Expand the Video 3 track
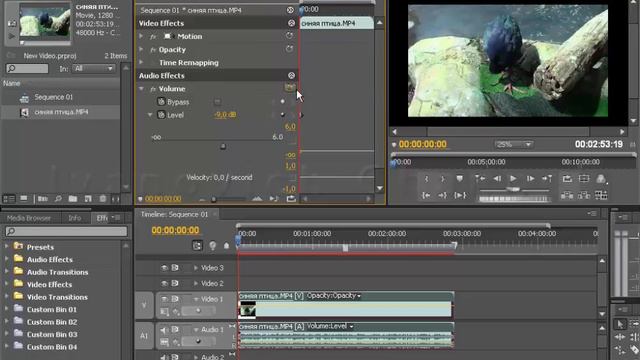Screen dimensions: 640x360 point(196,268)
